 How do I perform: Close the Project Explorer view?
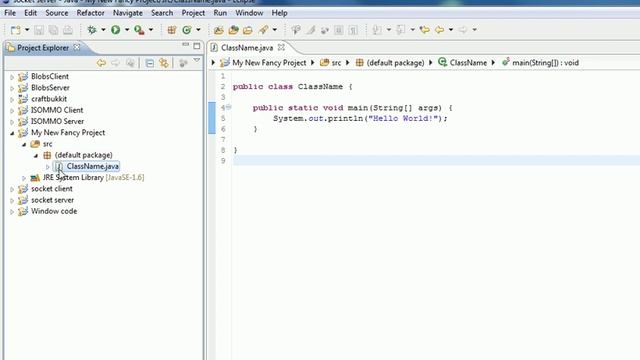[77, 47]
